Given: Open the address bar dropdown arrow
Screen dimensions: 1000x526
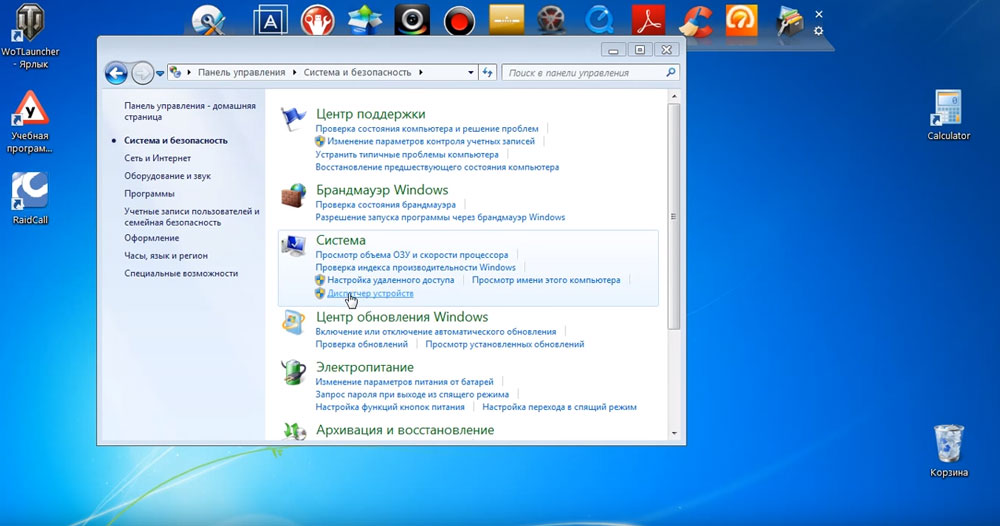Looking at the screenshot, I should [x=471, y=73].
